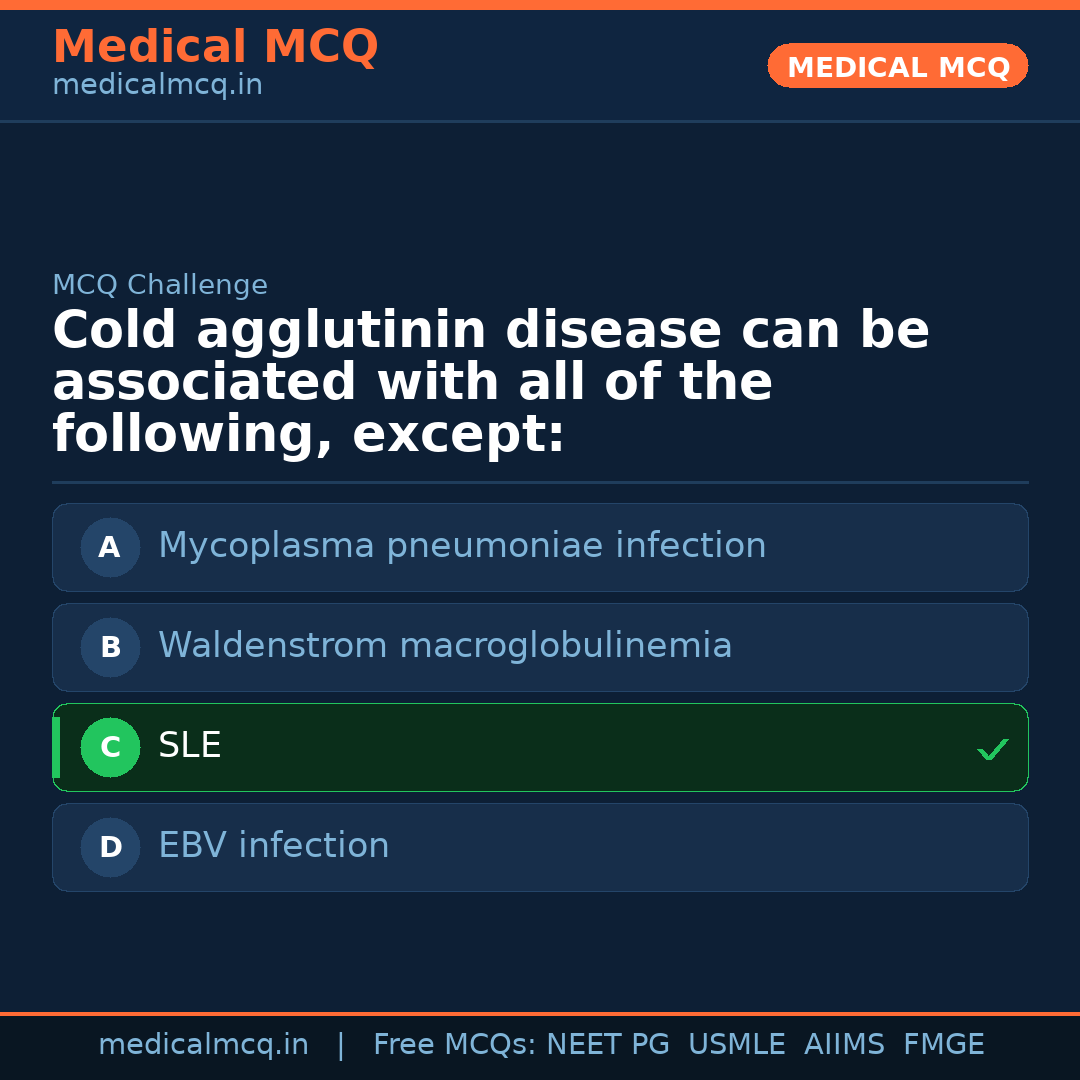Click the Cold agglutinin disease question heading

click(x=490, y=383)
